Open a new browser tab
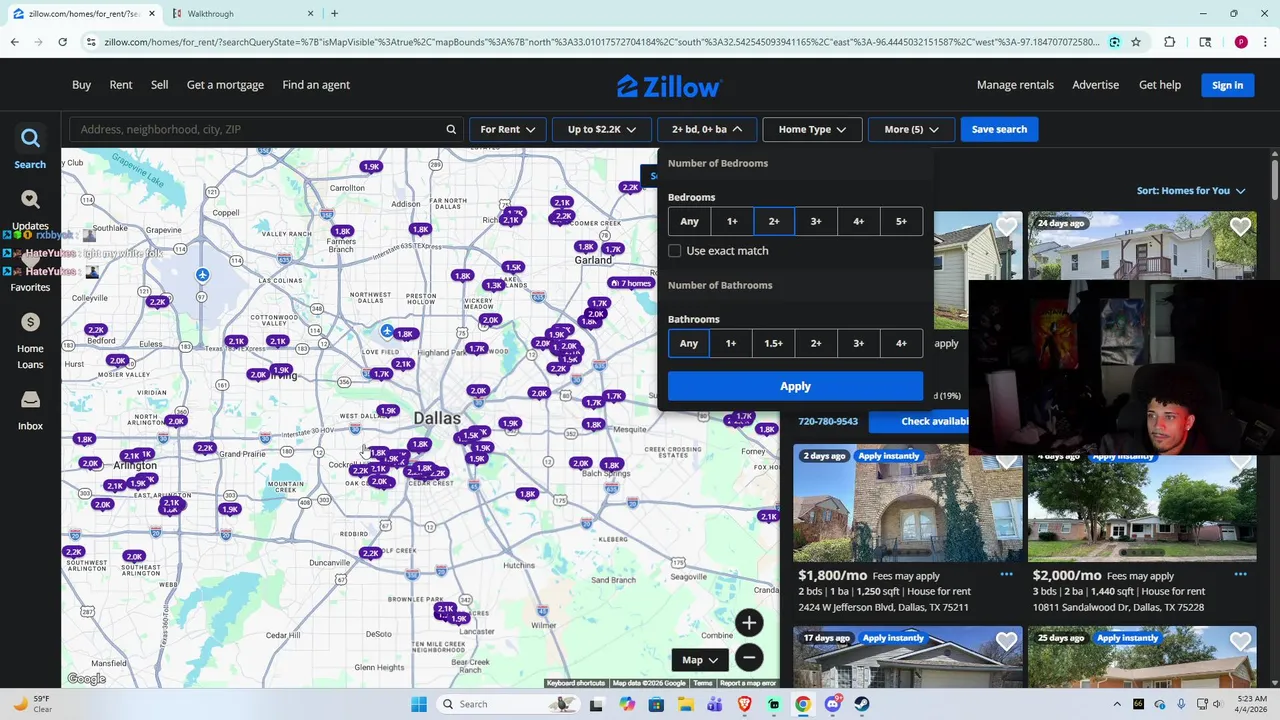1280x720 pixels. [x=334, y=14]
